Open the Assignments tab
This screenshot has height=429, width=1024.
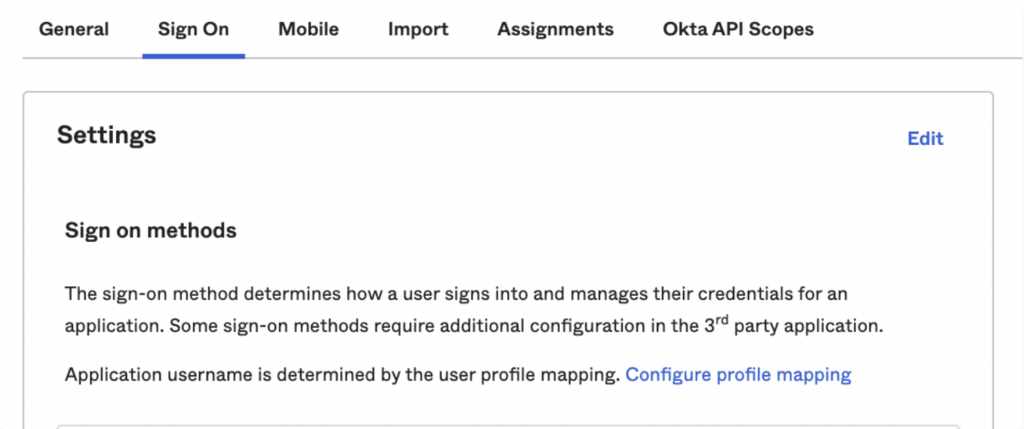pos(556,29)
